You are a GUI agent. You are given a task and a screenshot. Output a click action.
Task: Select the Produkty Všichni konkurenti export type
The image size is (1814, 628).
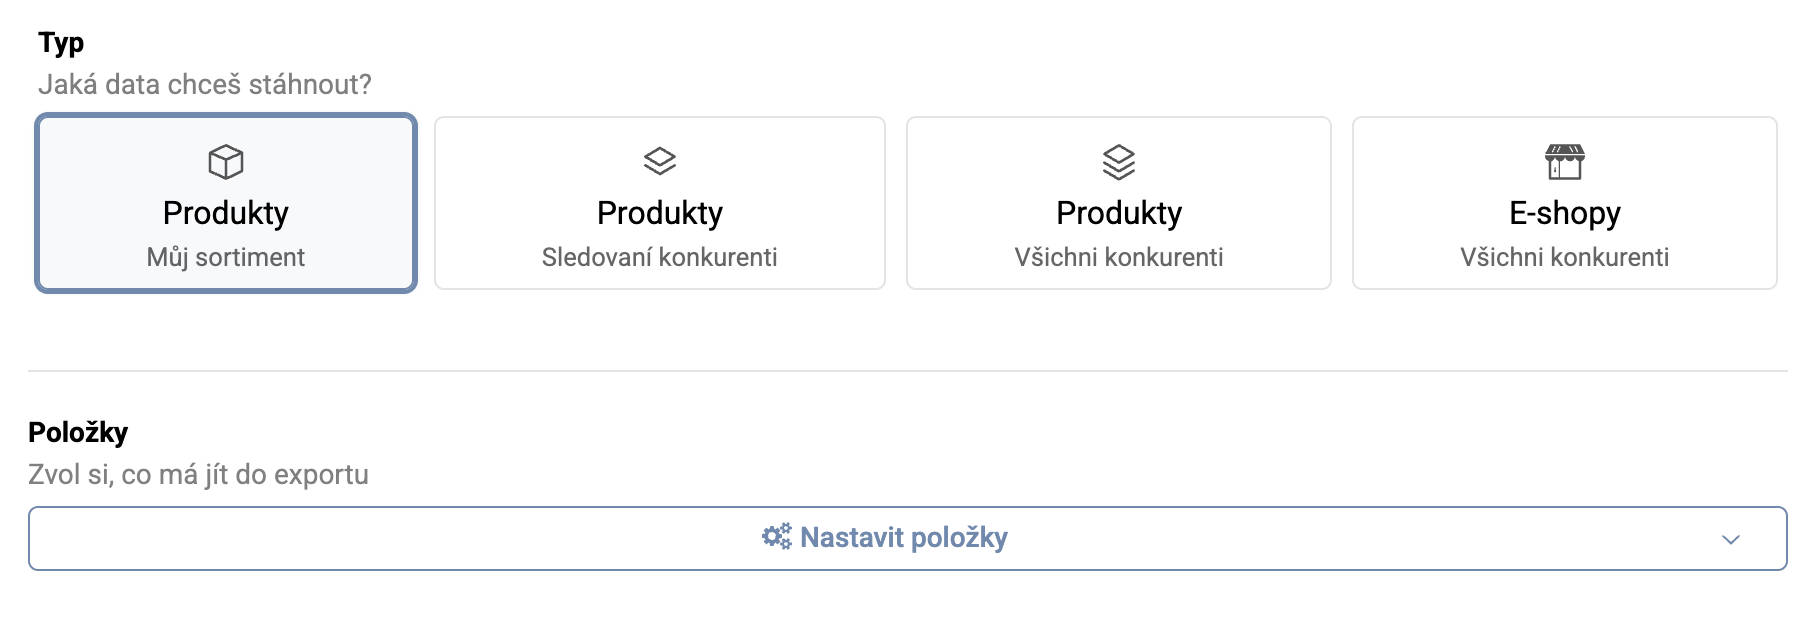click(1118, 202)
